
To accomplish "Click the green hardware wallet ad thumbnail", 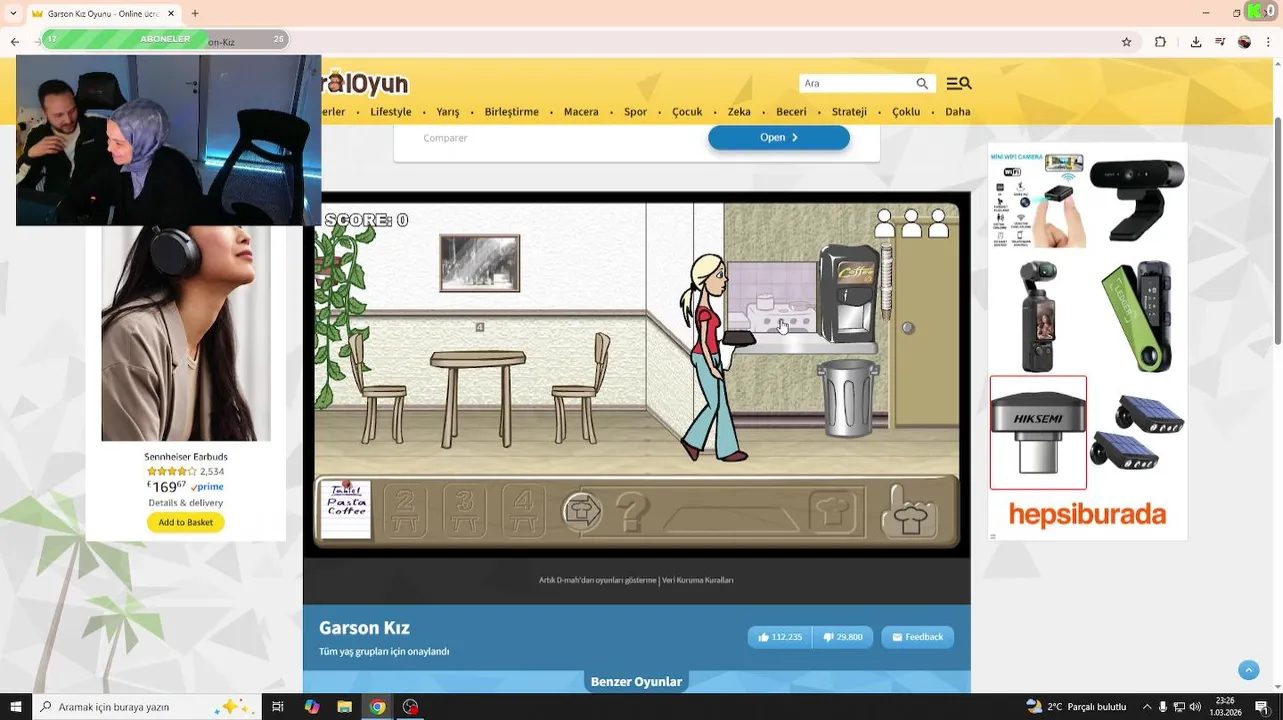I will (1137, 316).
